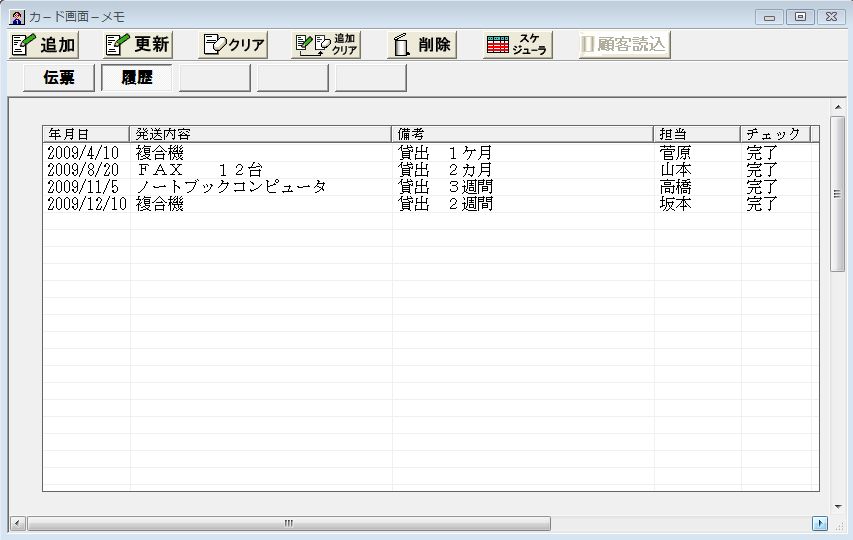Click the horizontal scrollbar right arrow
This screenshot has height=540, width=853.
coord(820,524)
